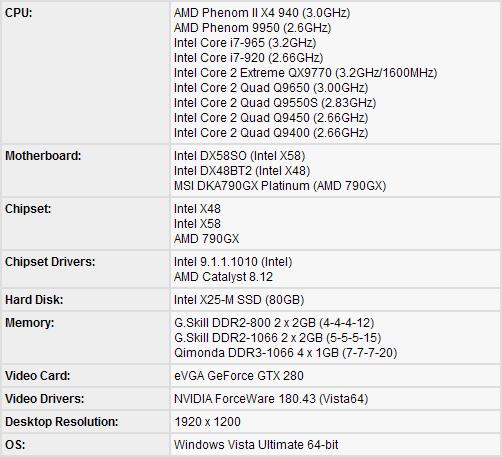Click MSI DKA790GX Platinum entry
The image size is (502, 457).
pyautogui.click(x=280, y=186)
